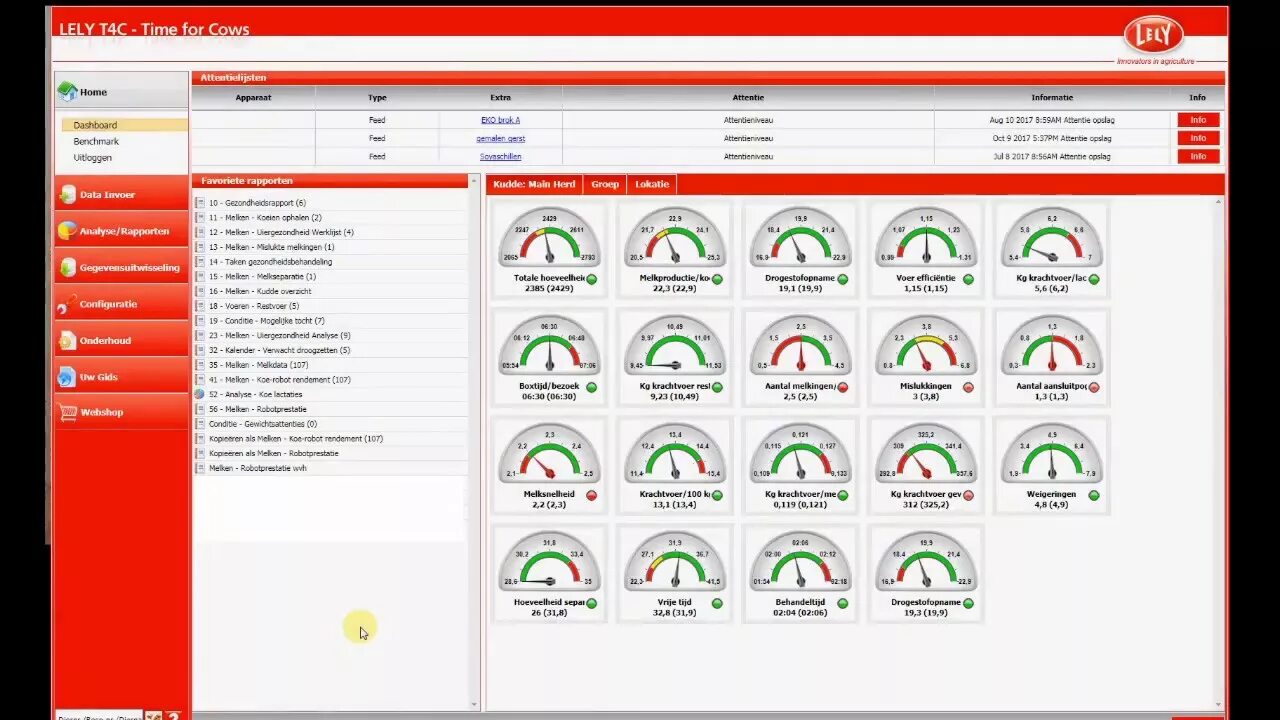
Task: Click the Lely logo
Action: click(1154, 35)
